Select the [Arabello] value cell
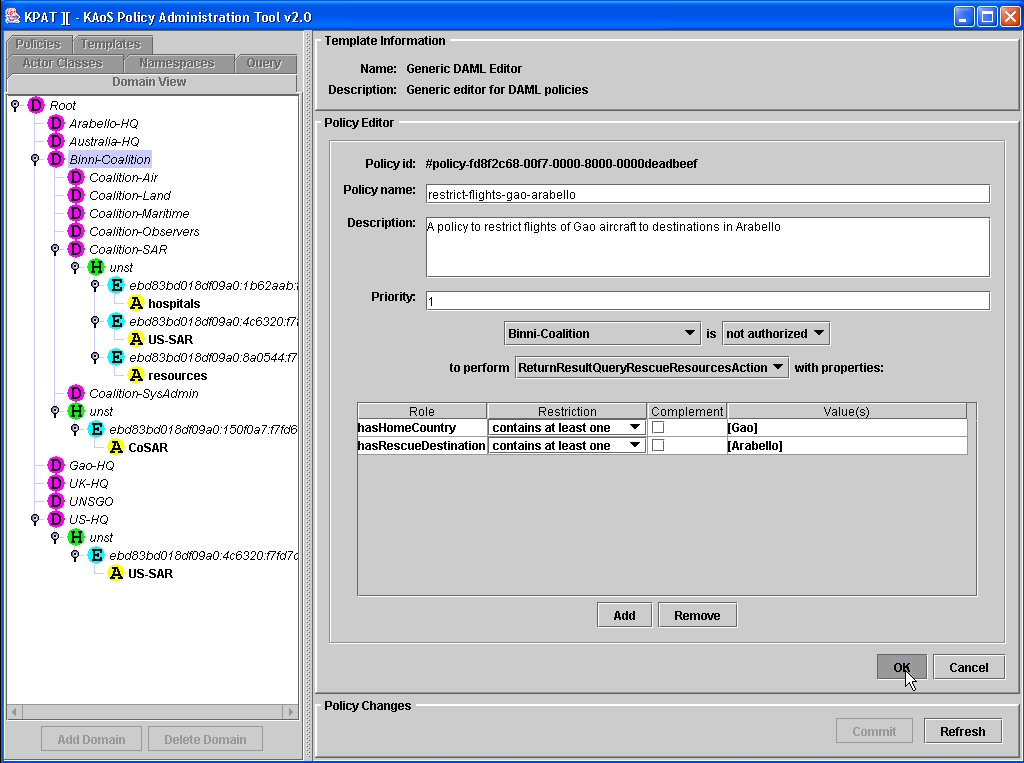The width and height of the screenshot is (1024, 763). (x=846, y=446)
